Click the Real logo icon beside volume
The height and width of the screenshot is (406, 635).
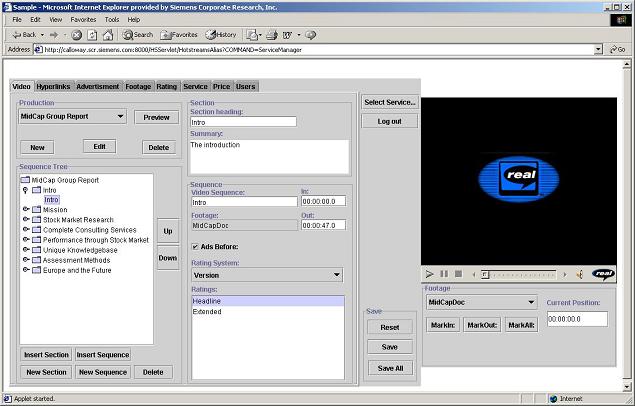point(604,274)
